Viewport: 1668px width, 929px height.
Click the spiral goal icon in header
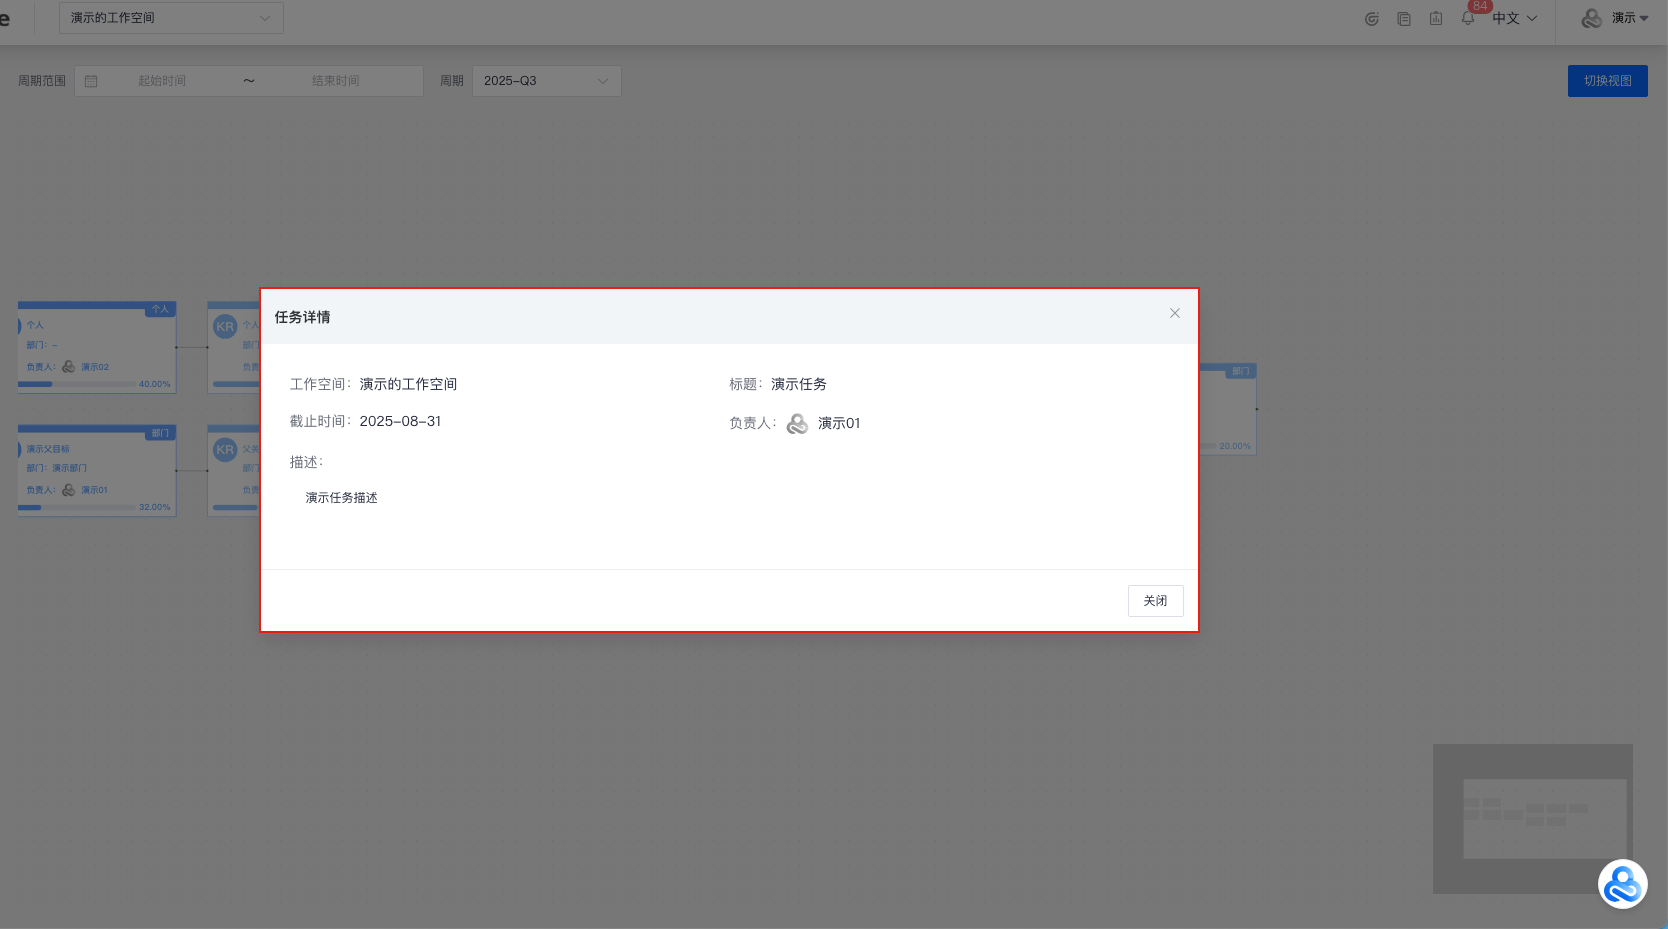click(1372, 19)
